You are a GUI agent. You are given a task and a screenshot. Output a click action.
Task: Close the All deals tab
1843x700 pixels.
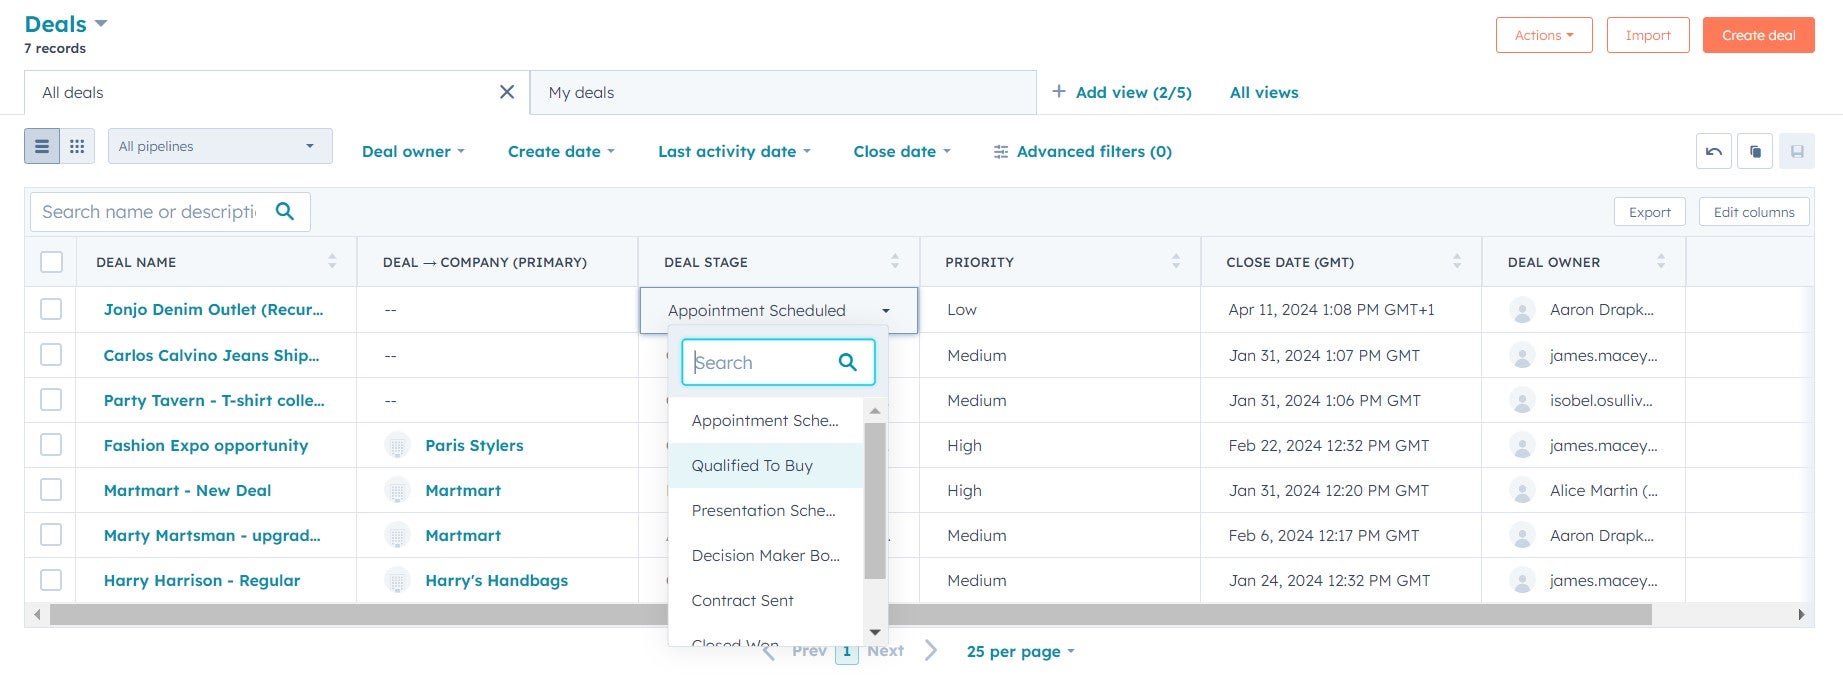(507, 92)
